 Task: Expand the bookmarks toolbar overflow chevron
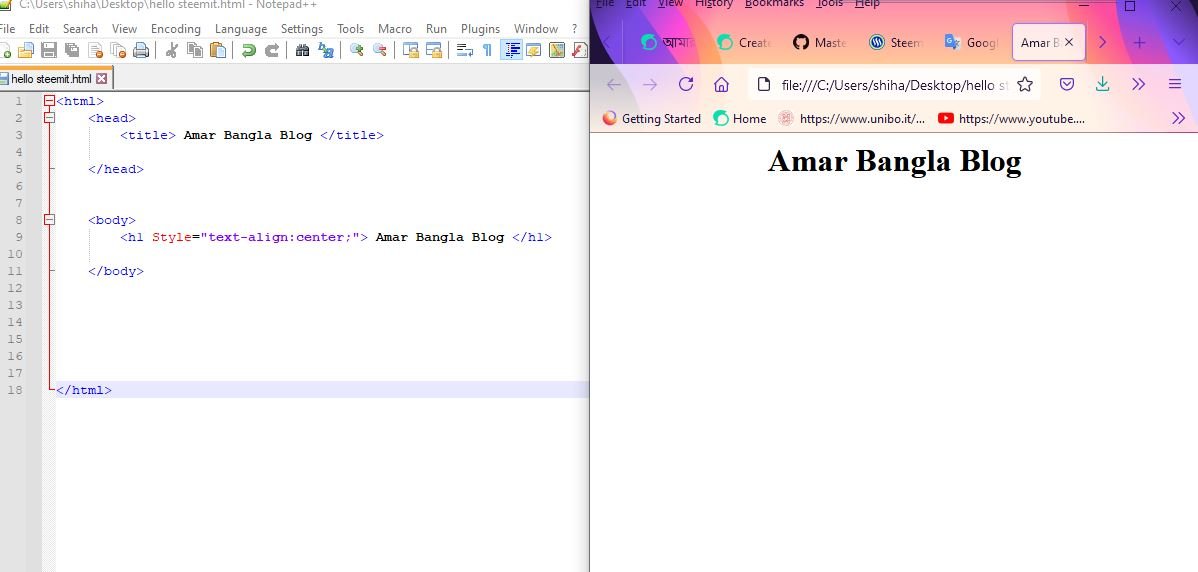[1178, 118]
